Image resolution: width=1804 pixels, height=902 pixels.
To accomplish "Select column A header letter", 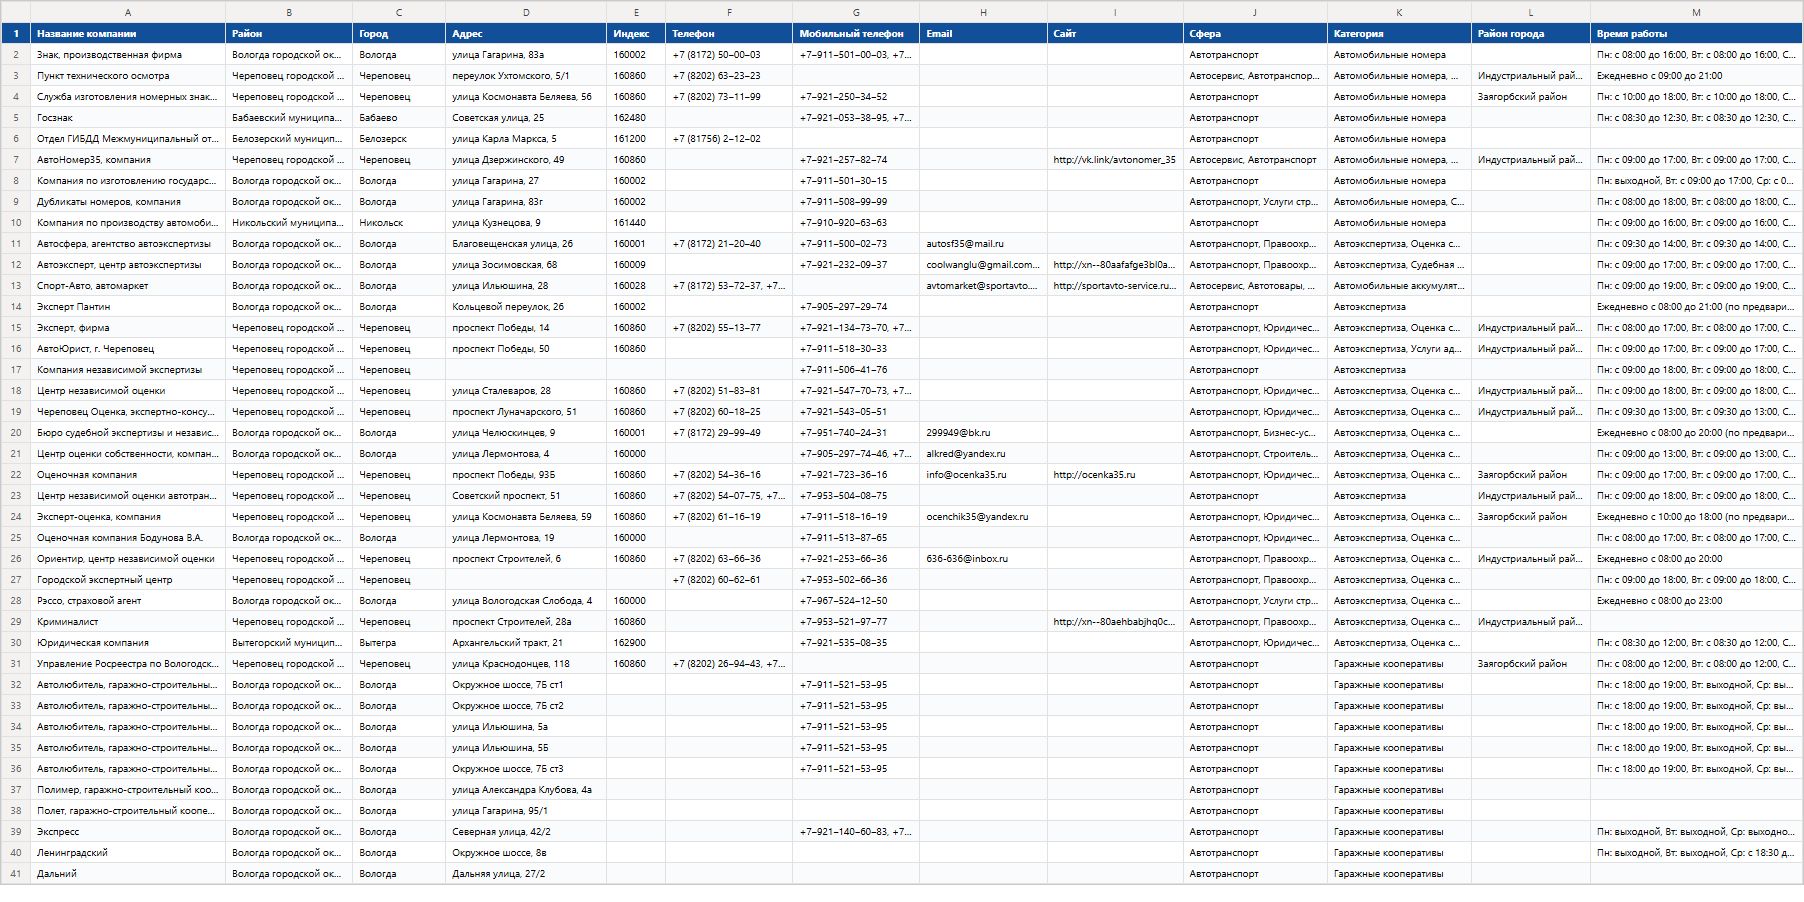I will (128, 12).
